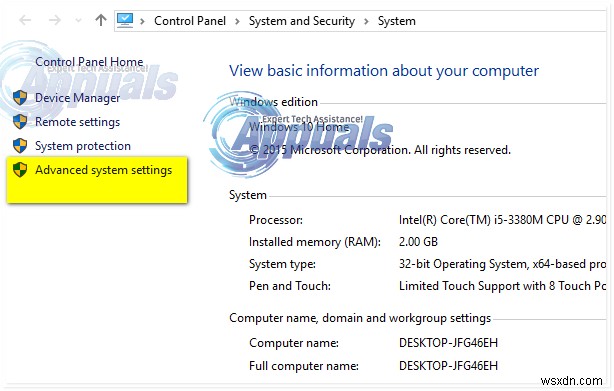Click the 'Pen and Touch:' label
Viewport: 614px width, 391px height.
point(290,286)
